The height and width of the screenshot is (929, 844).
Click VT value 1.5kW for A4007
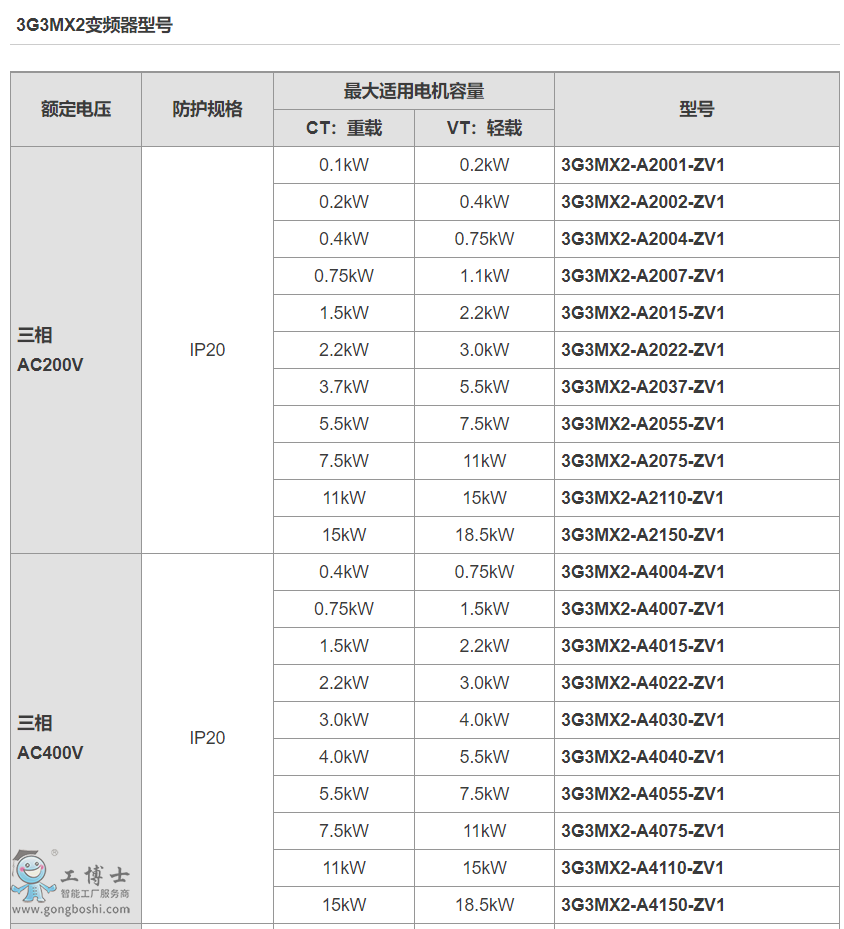coord(484,608)
